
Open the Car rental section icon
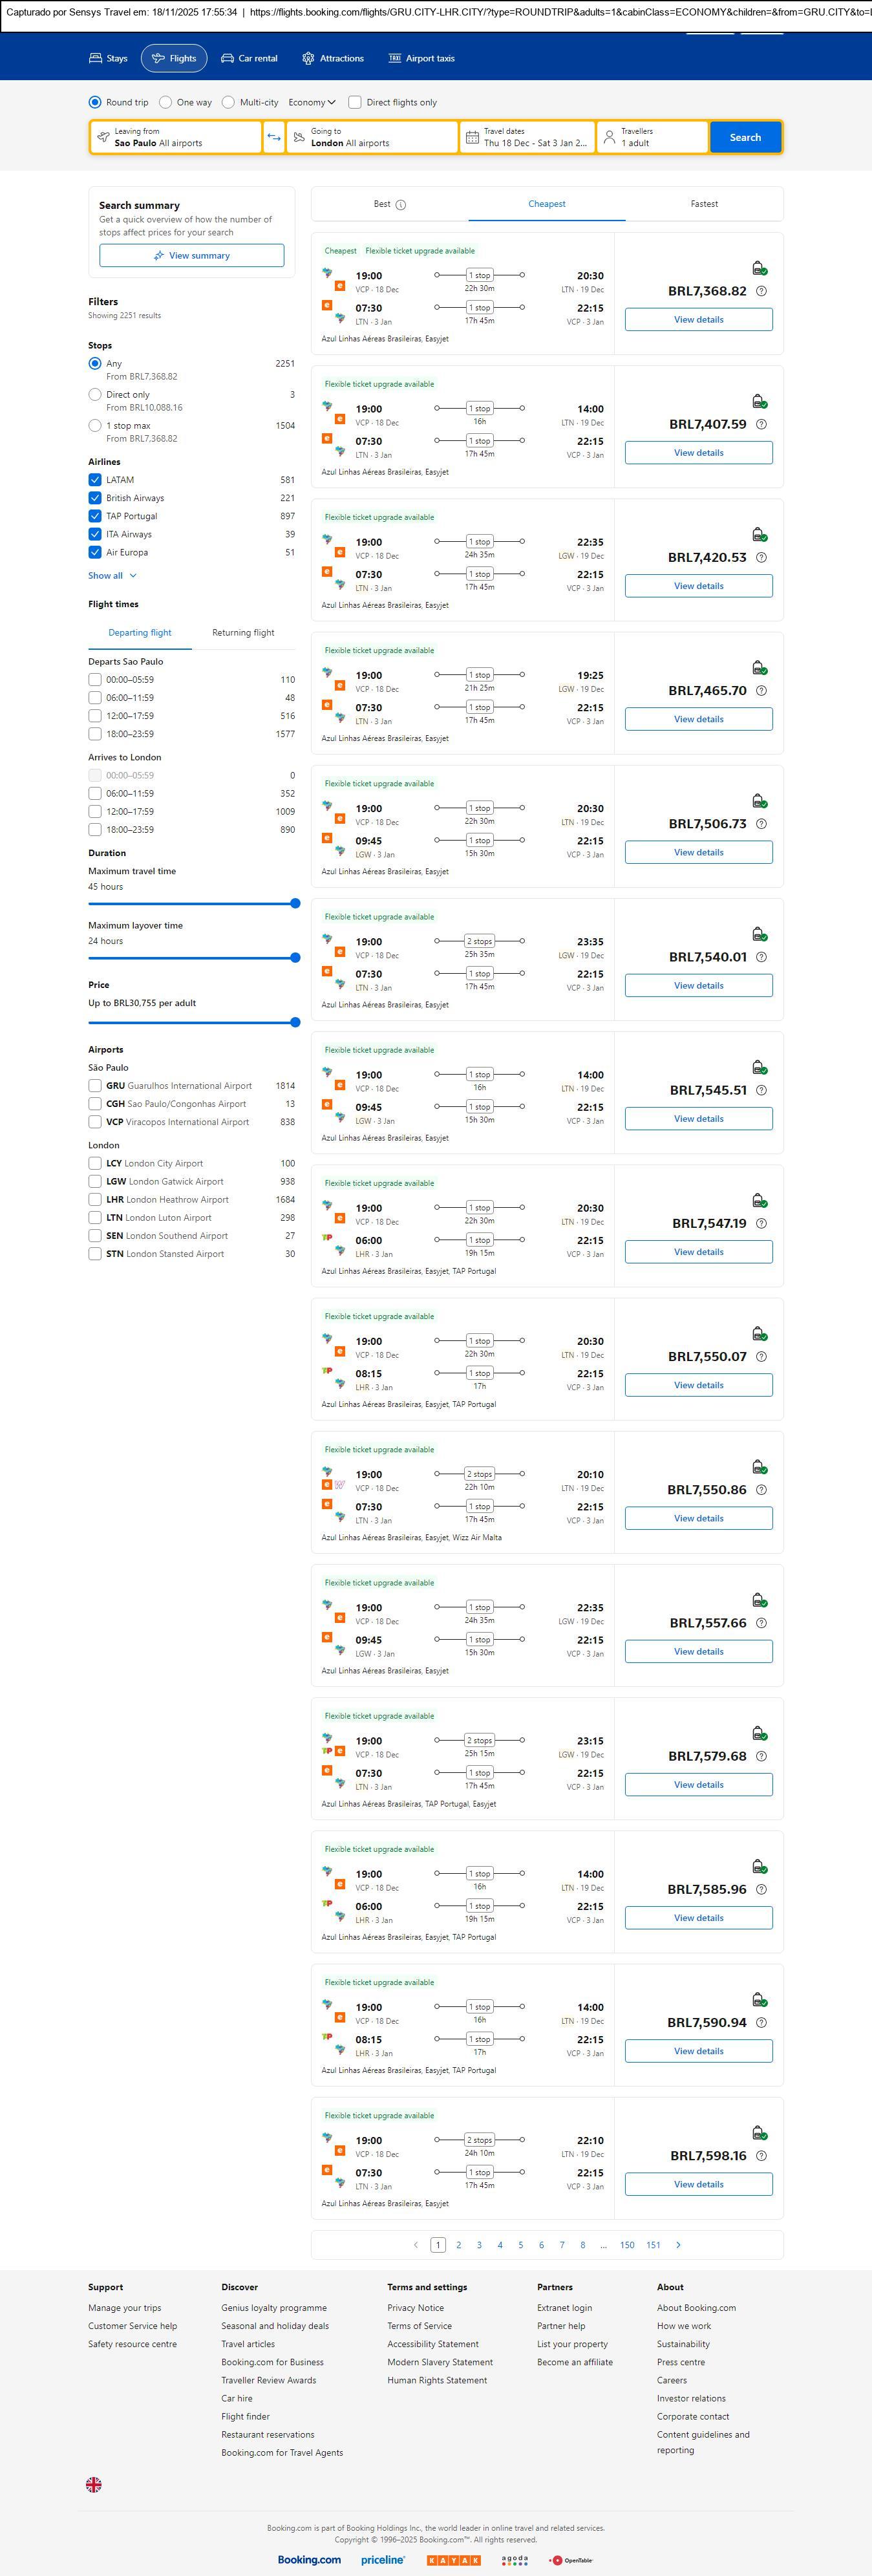pyautogui.click(x=228, y=59)
